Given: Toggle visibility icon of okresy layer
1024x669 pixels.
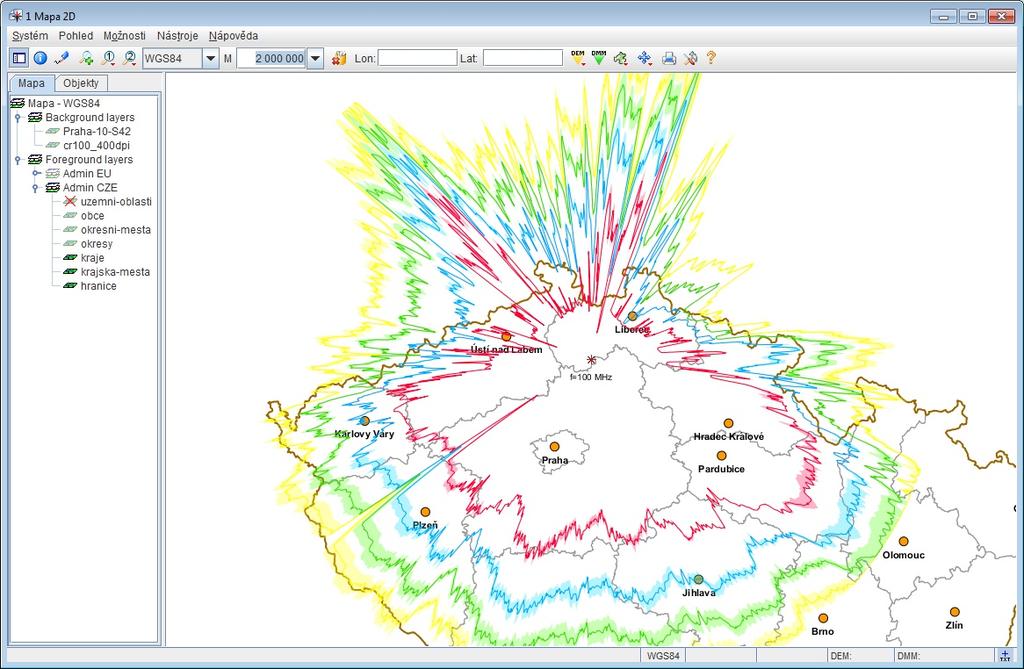Looking at the screenshot, I should pos(70,244).
